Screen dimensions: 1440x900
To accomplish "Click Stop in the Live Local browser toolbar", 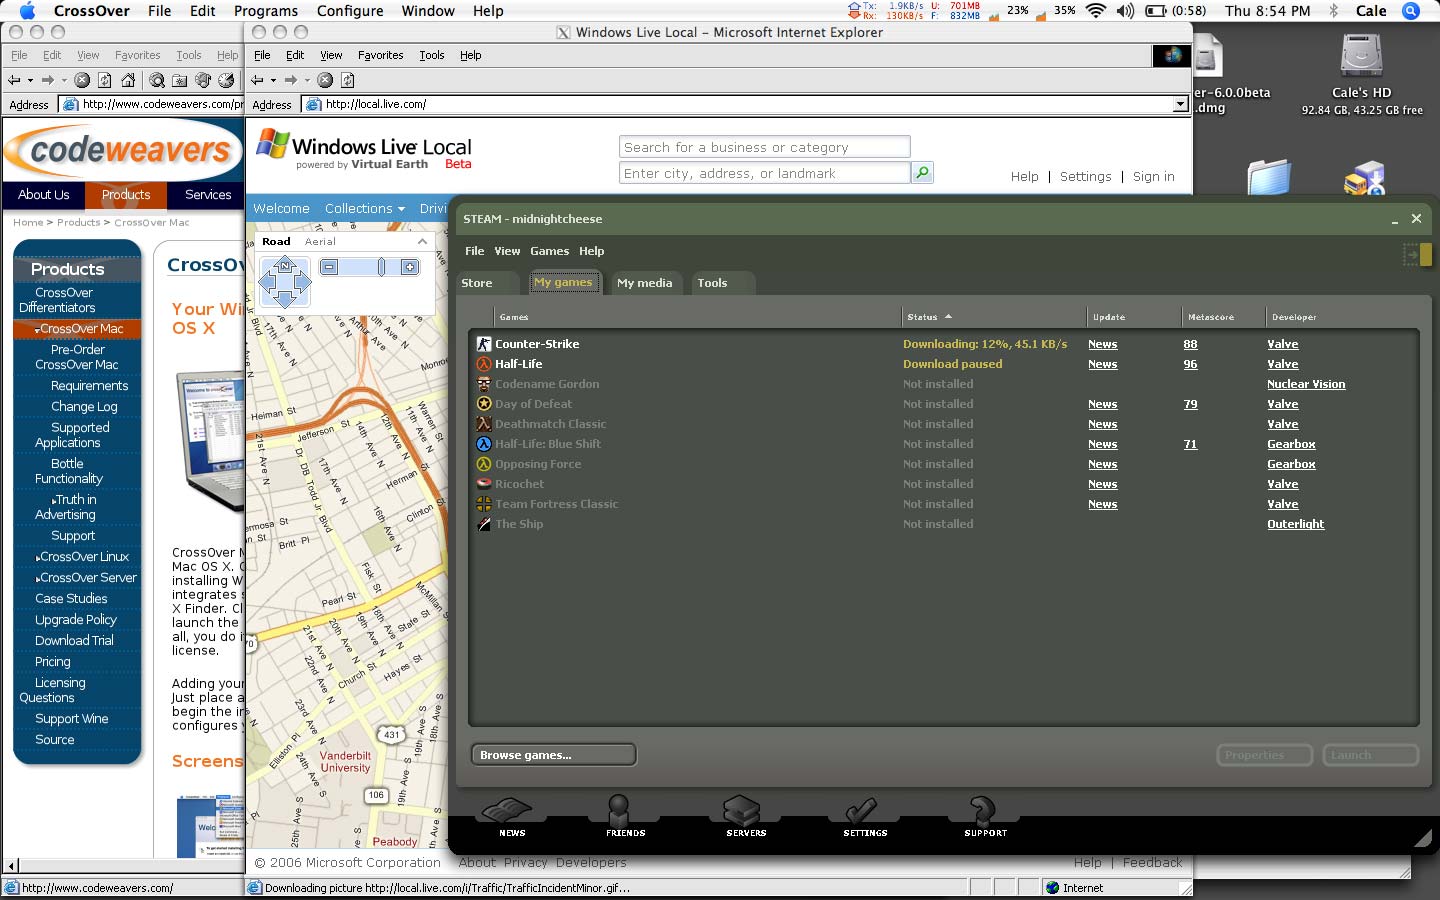I will click(x=325, y=80).
